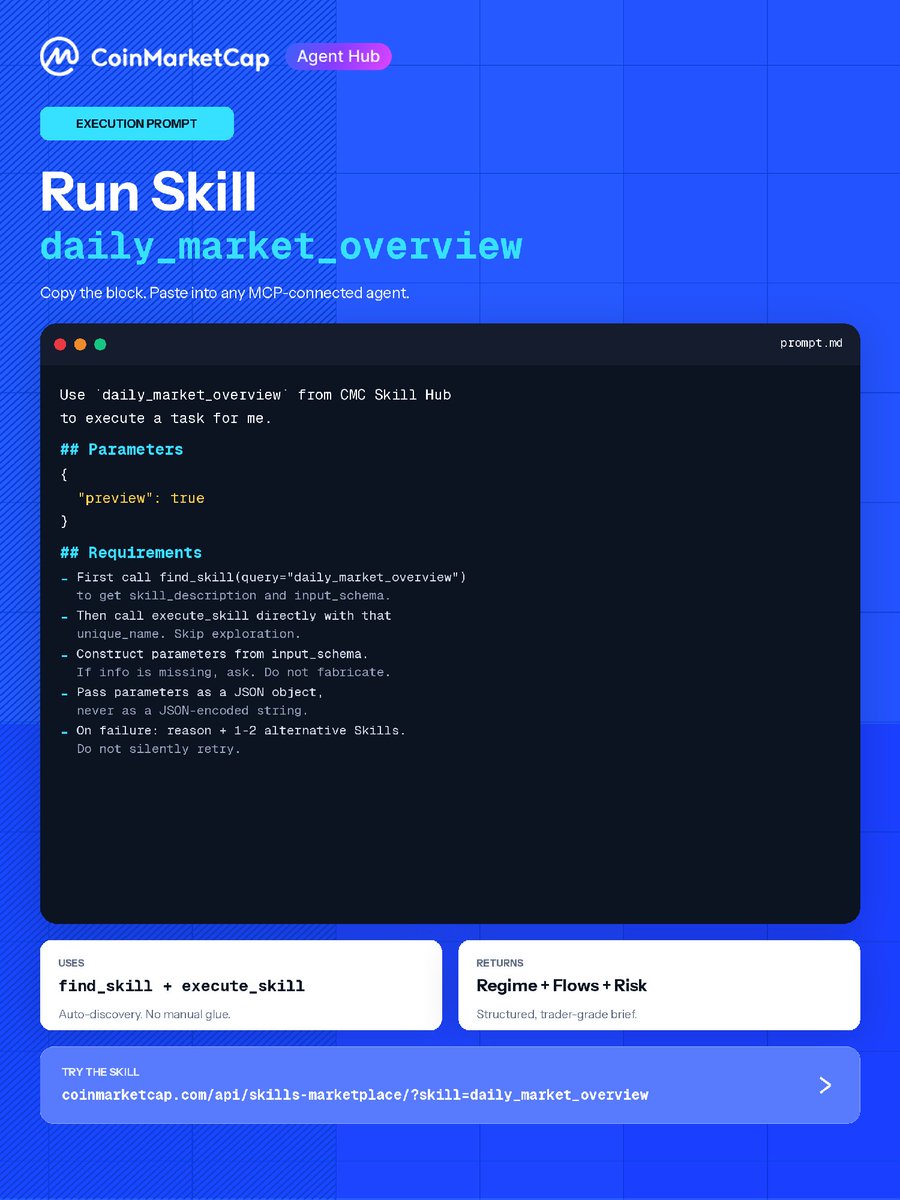Click the red window dot
Viewport: 900px width, 1200px height.
[x=60, y=344]
